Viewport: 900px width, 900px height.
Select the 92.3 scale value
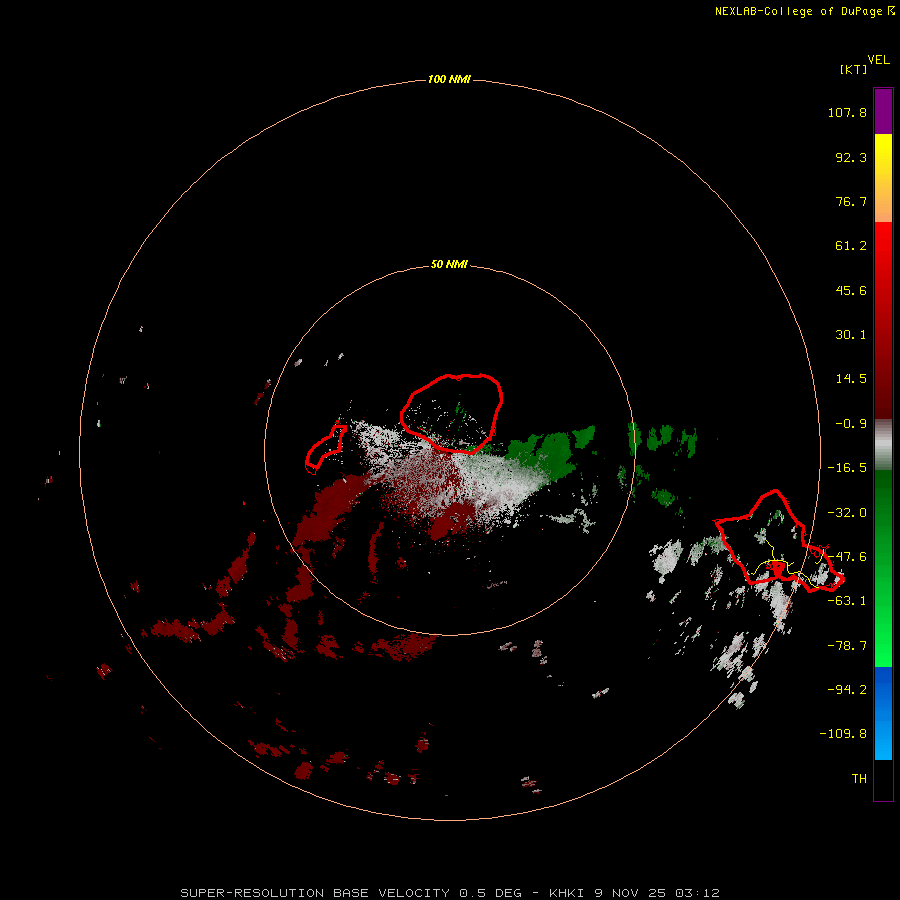point(851,157)
